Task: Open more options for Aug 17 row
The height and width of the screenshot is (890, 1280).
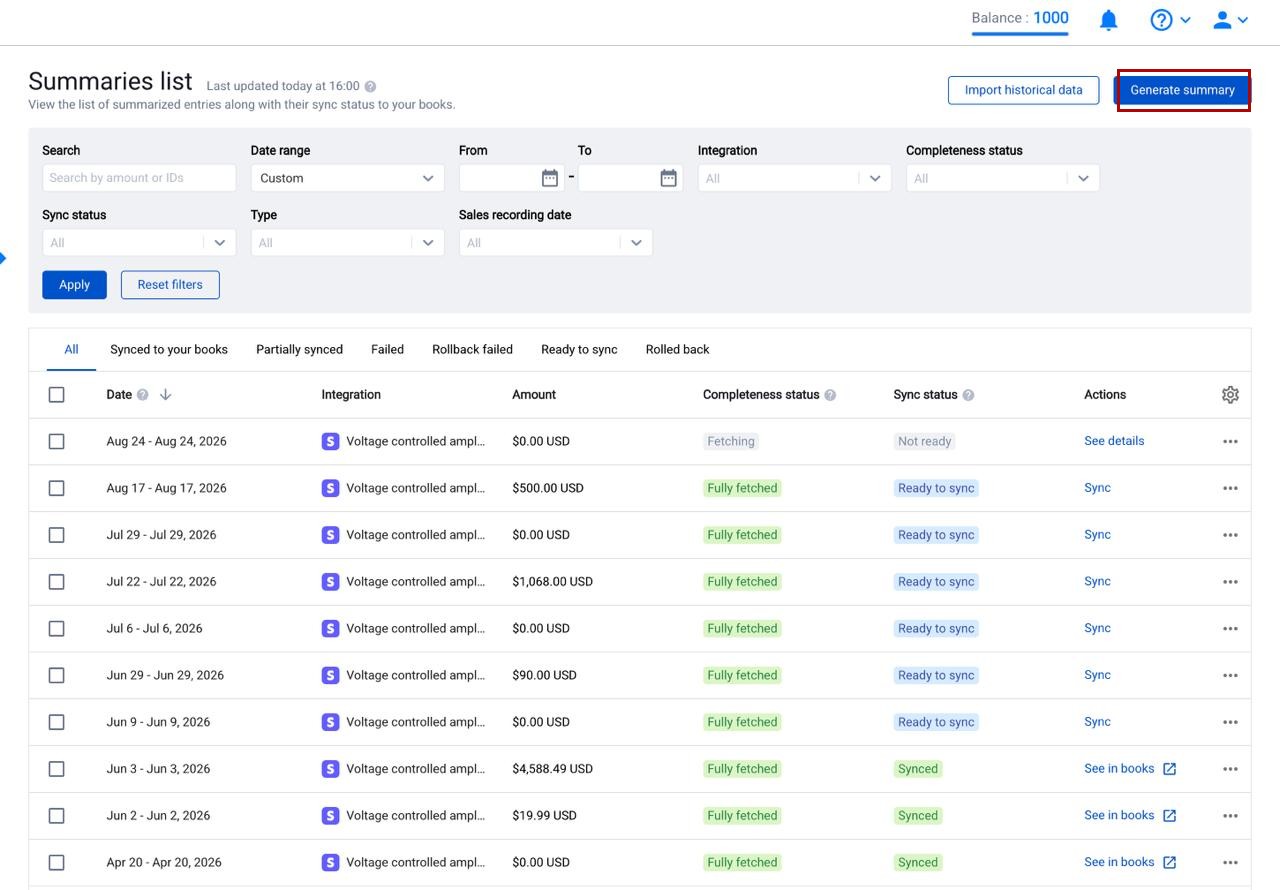Action: tap(1230, 488)
